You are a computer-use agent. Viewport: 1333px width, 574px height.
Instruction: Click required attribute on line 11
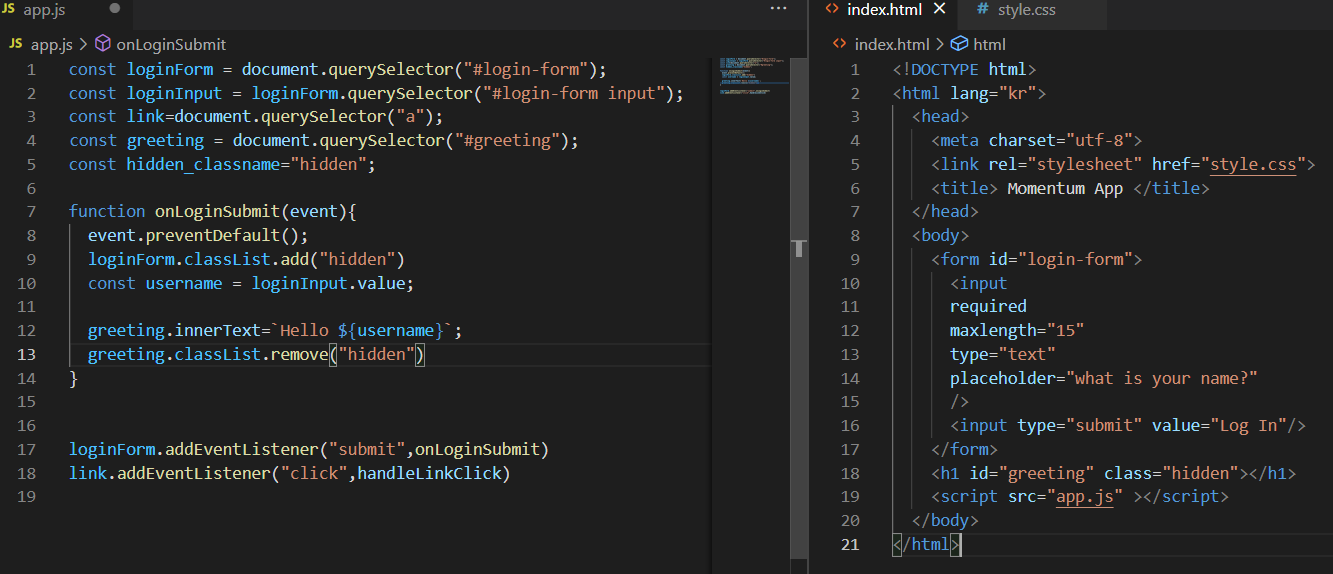(x=988, y=306)
